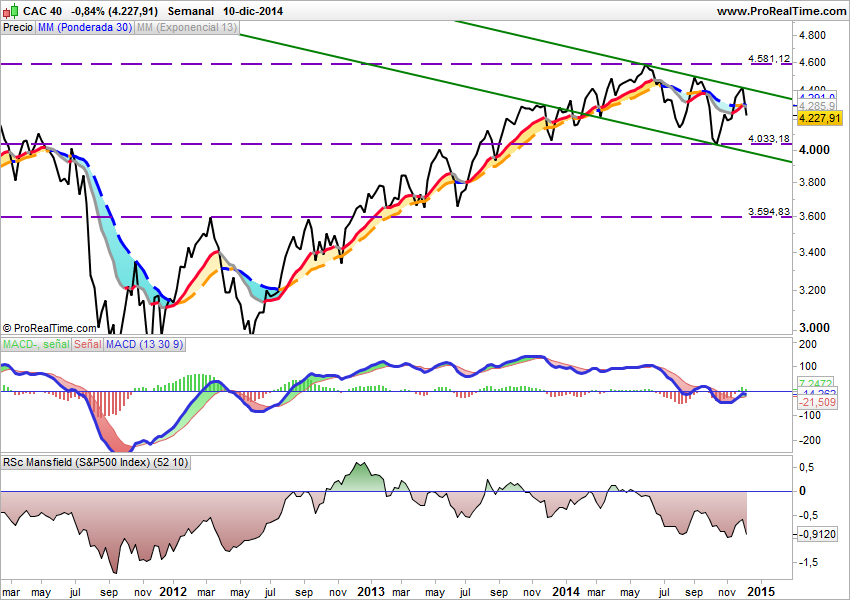Click the MM (Exponencial 13) label

tap(187, 28)
